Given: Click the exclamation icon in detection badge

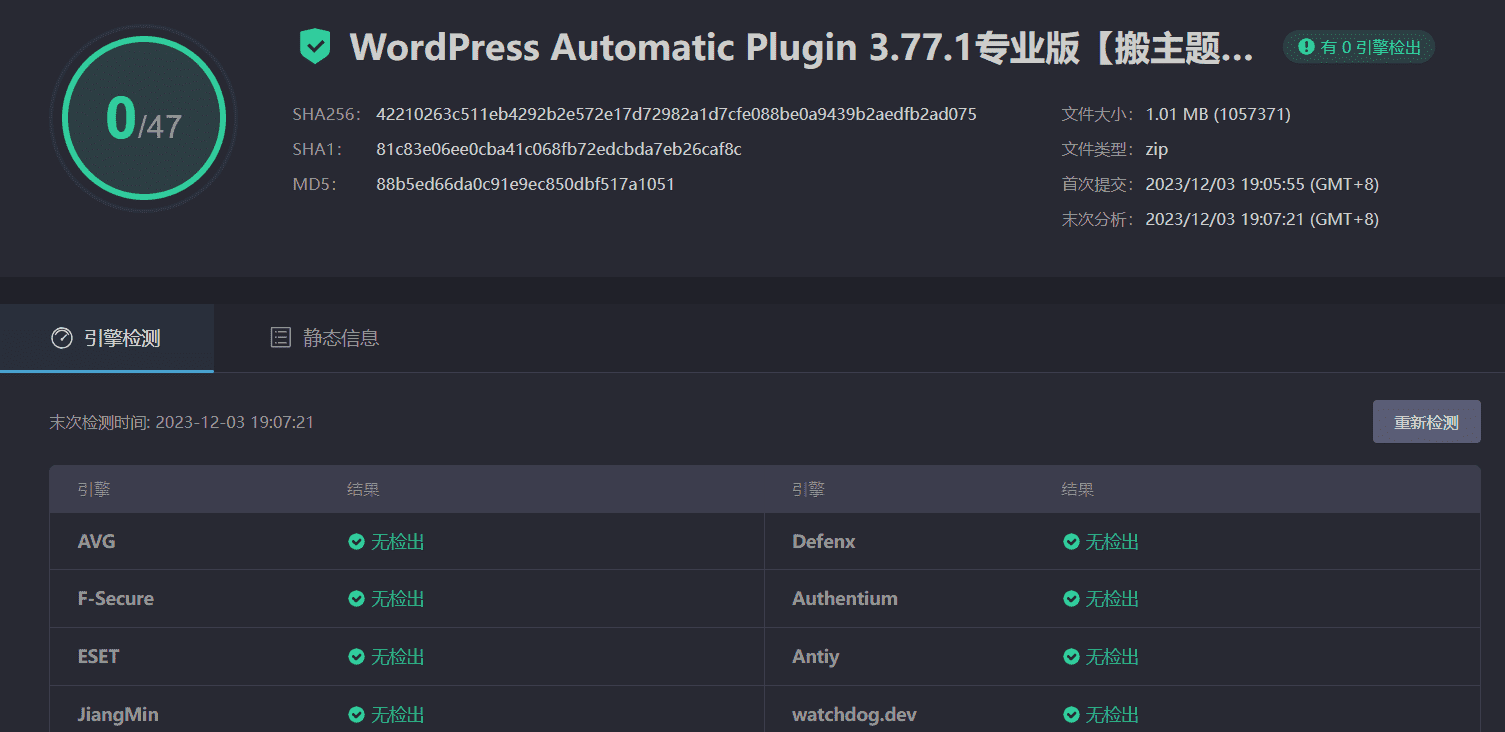Looking at the screenshot, I should point(1306,47).
